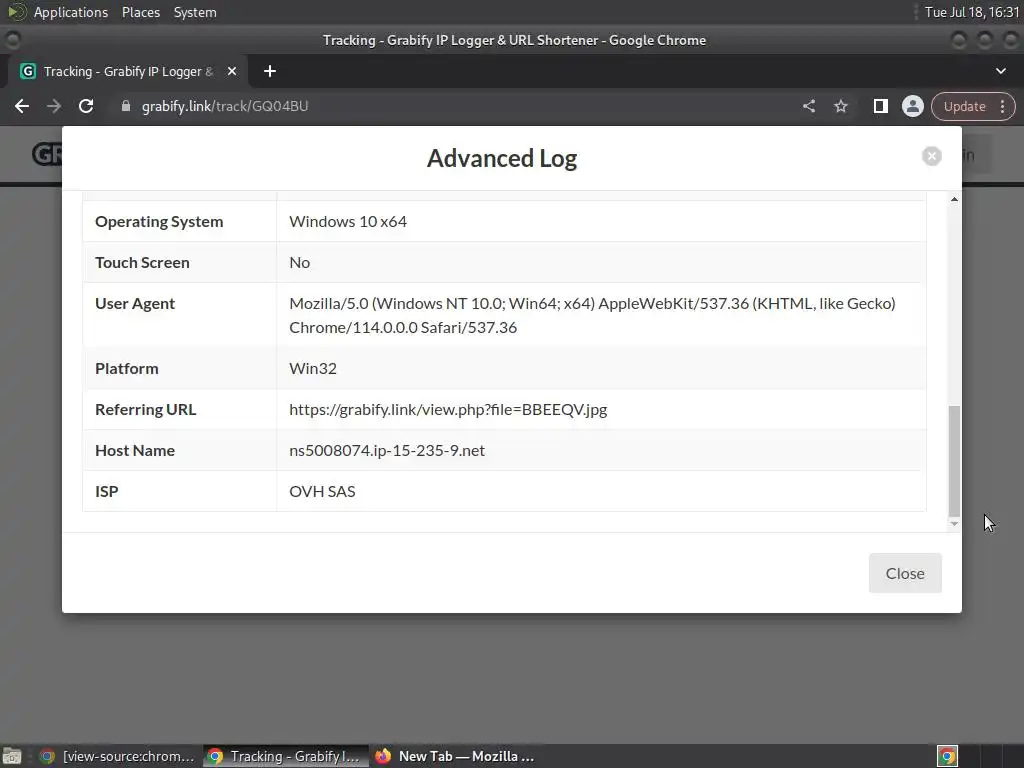Image resolution: width=1024 pixels, height=768 pixels.
Task: Click the Referring URL row label
Action: coord(145,409)
